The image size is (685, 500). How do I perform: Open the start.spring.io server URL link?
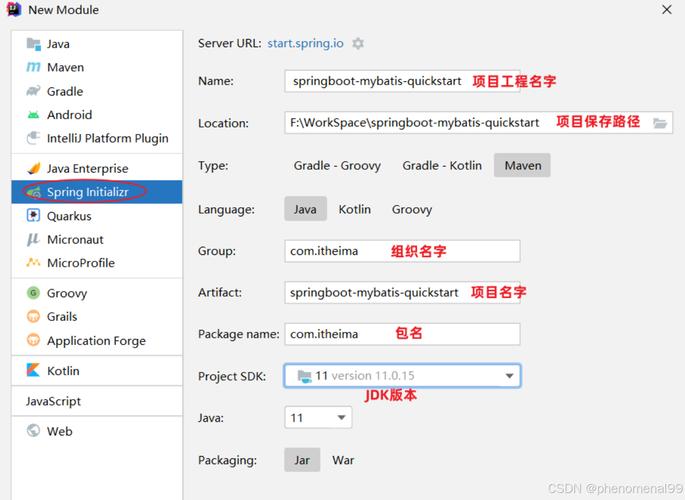pos(305,43)
